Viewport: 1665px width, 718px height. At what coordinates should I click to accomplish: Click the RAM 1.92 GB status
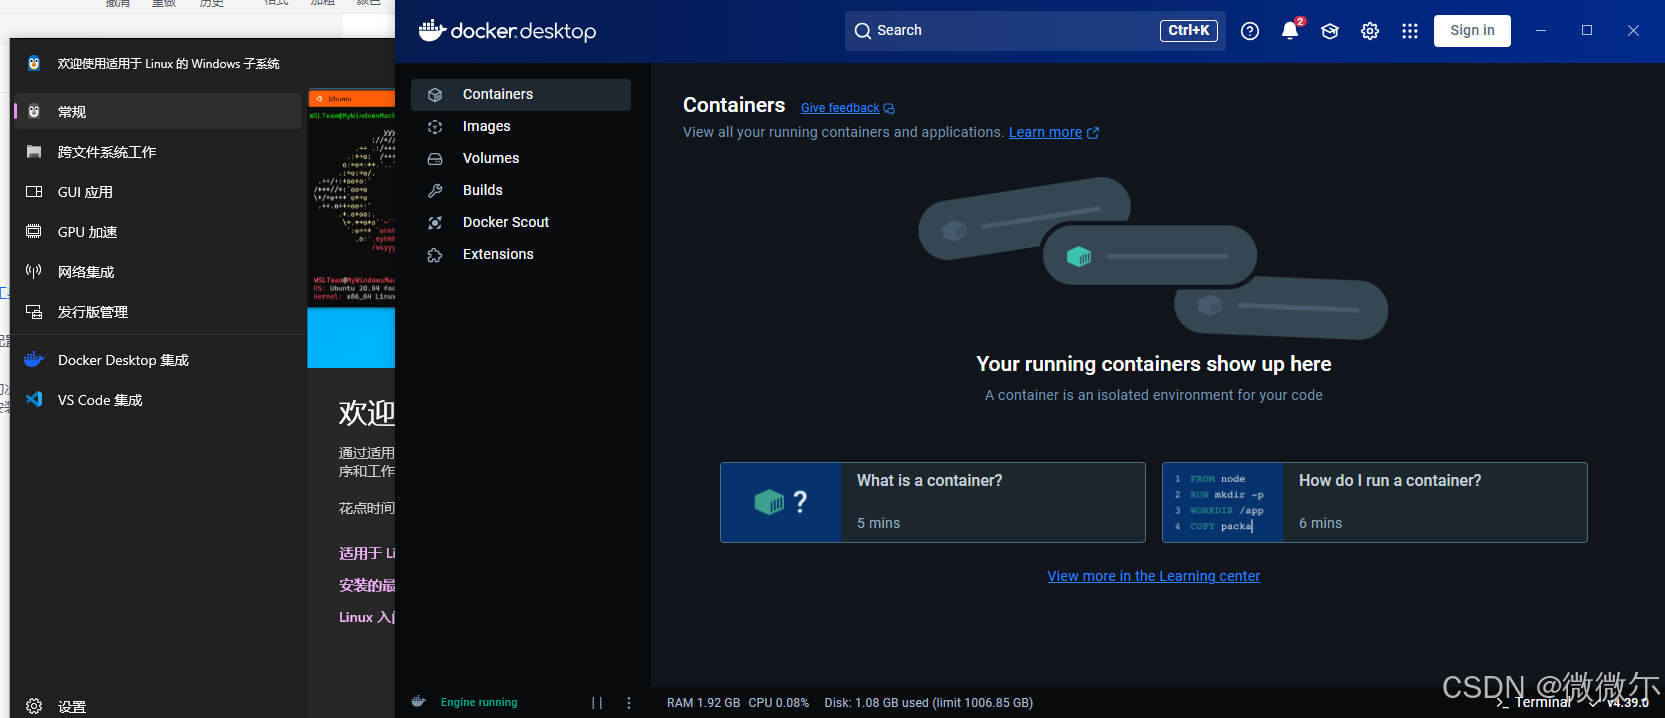click(703, 703)
